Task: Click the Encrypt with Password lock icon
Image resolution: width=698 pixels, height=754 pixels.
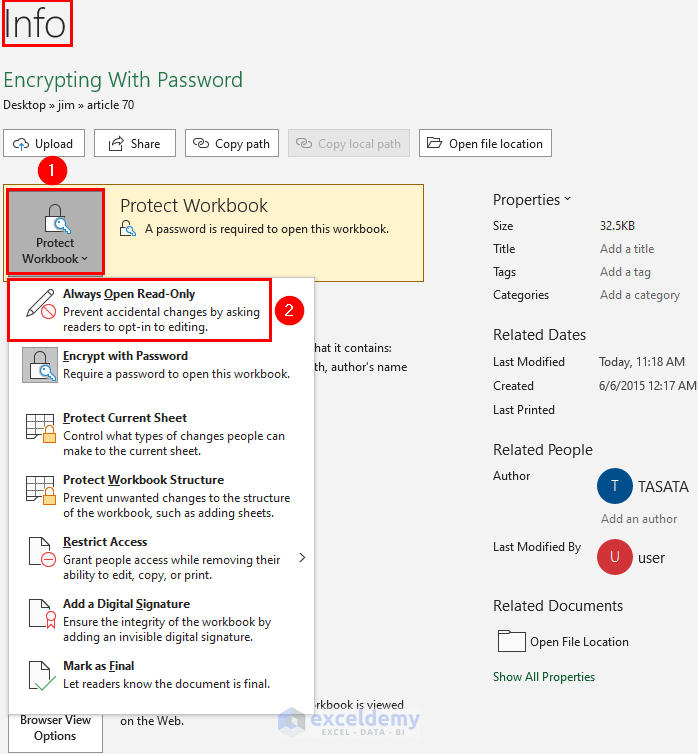Action: click(x=40, y=365)
